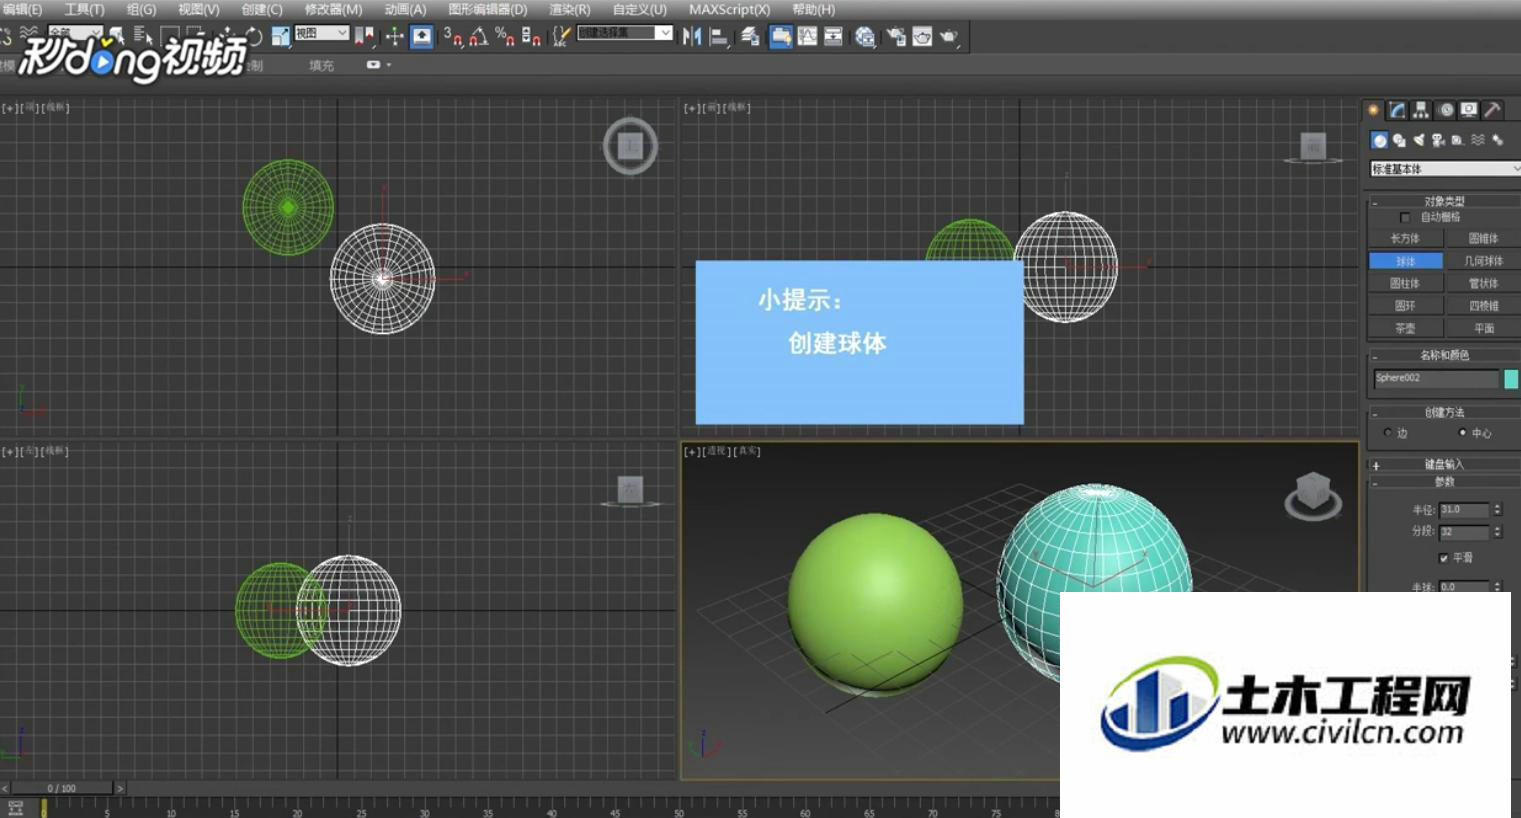Collapse the 参数 rollout
1521x818 pixels.
(x=1444, y=482)
